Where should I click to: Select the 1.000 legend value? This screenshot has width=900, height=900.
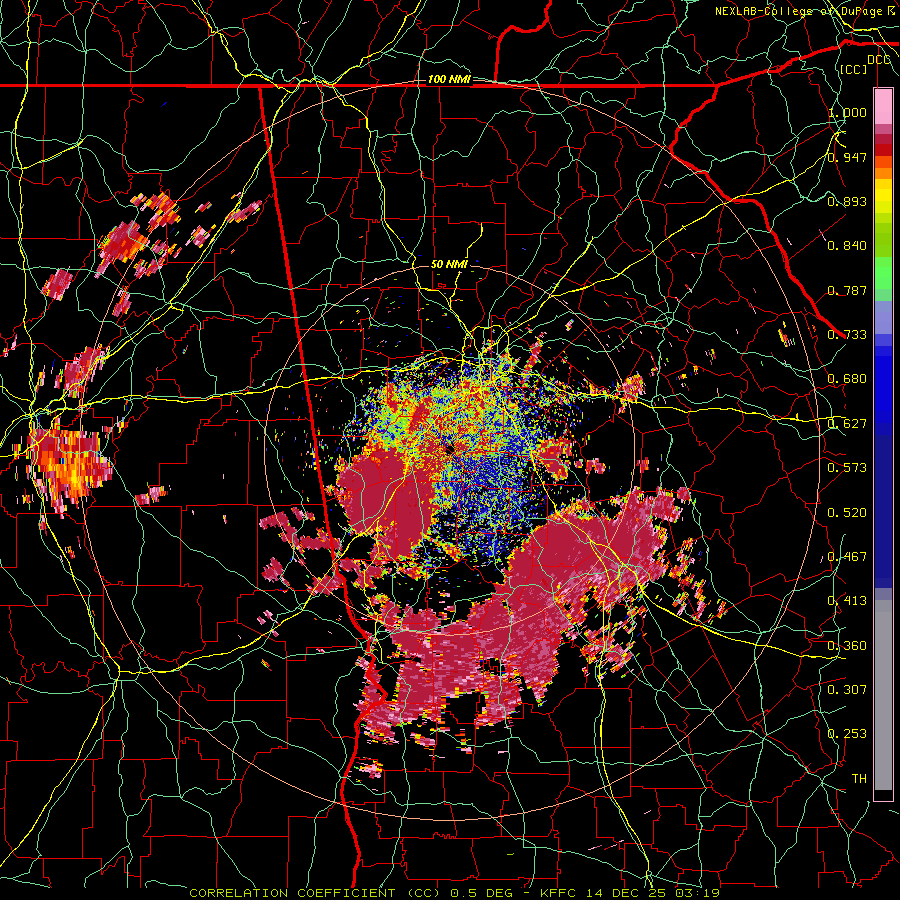pos(847,112)
